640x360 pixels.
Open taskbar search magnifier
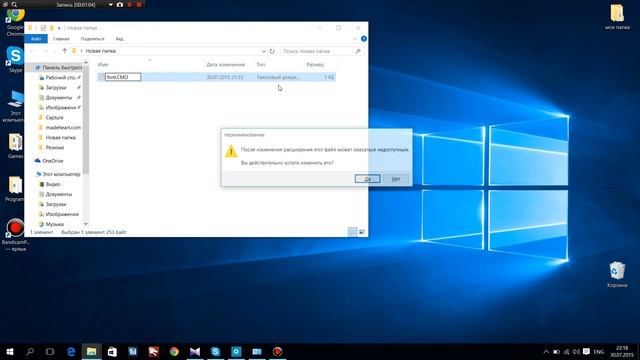30,351
